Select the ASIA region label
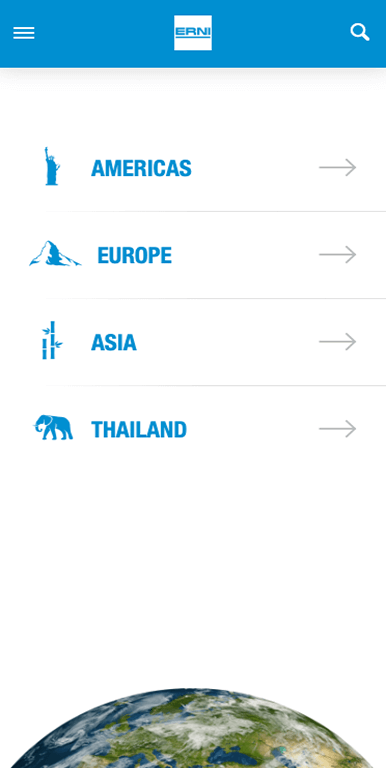This screenshot has height=768, width=386. point(114,342)
